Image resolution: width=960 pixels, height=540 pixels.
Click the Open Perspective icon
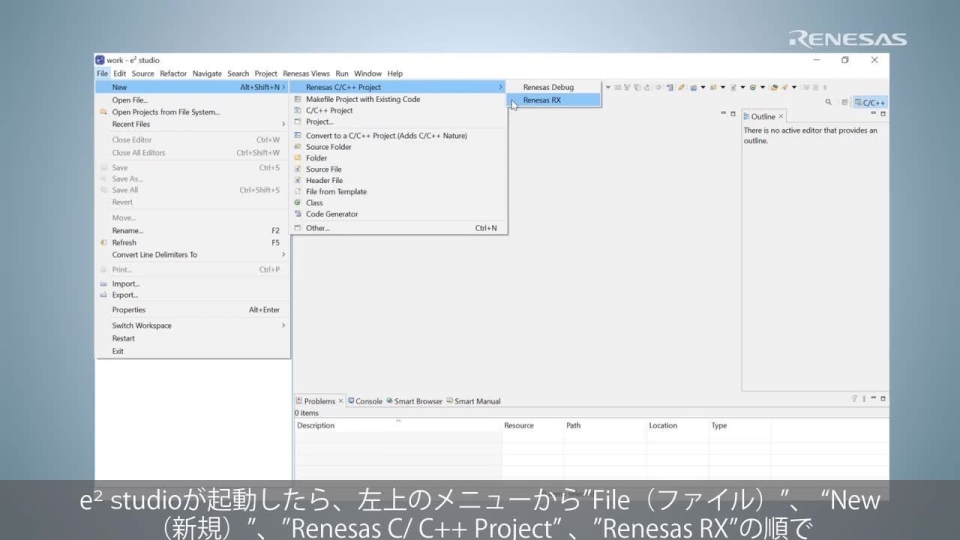(846, 102)
